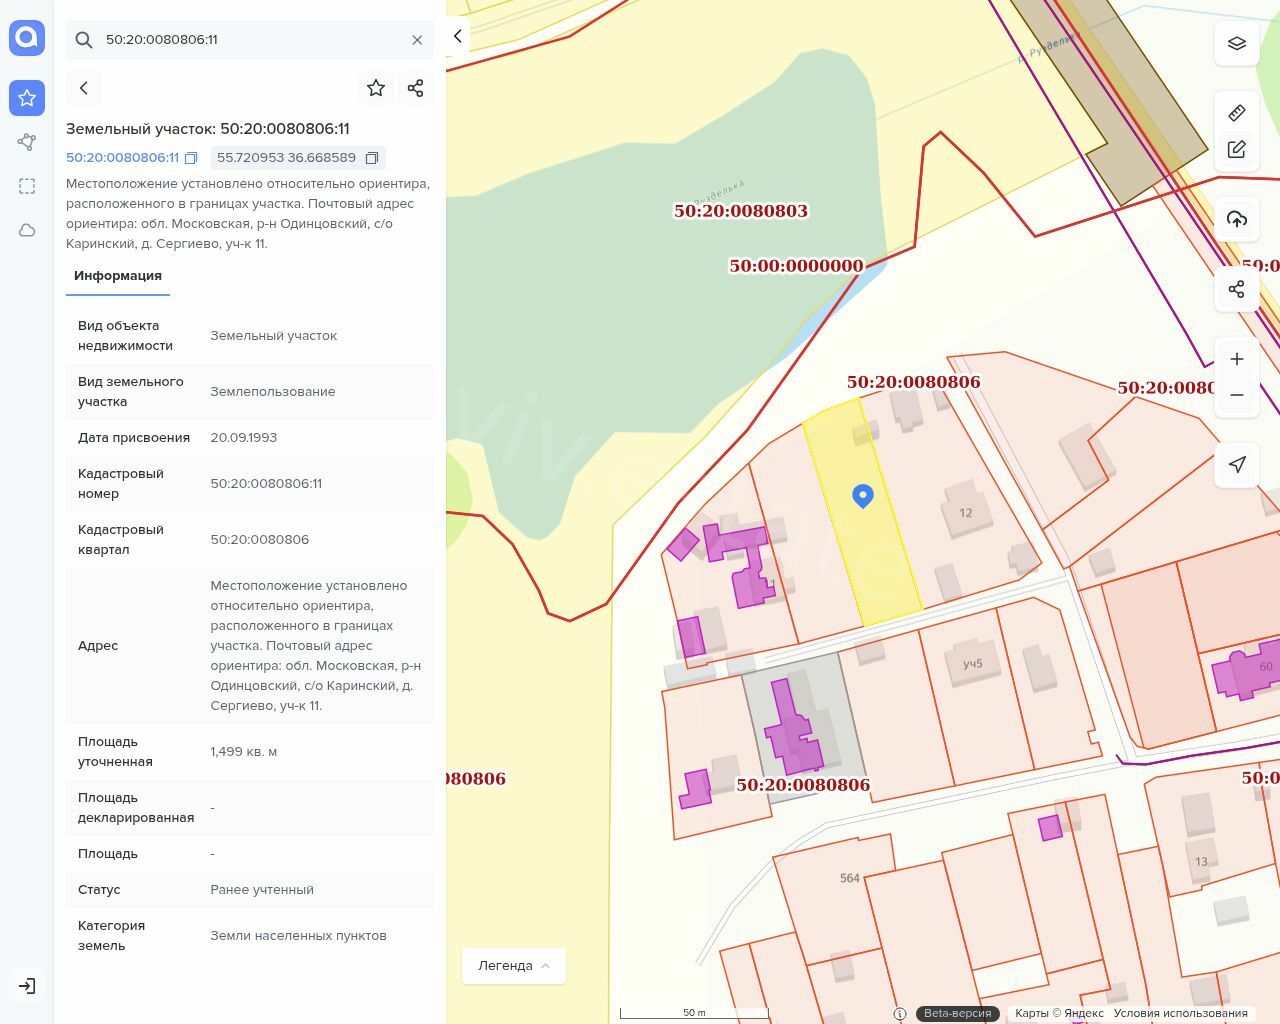Select the Информация tab
Screen dimensions: 1280x1024
tap(118, 276)
